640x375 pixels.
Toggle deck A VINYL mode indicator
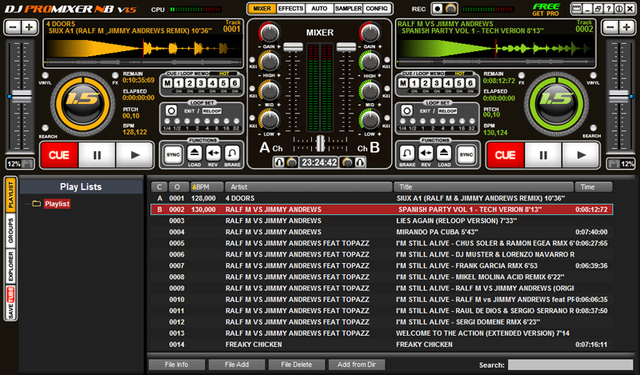point(45,75)
